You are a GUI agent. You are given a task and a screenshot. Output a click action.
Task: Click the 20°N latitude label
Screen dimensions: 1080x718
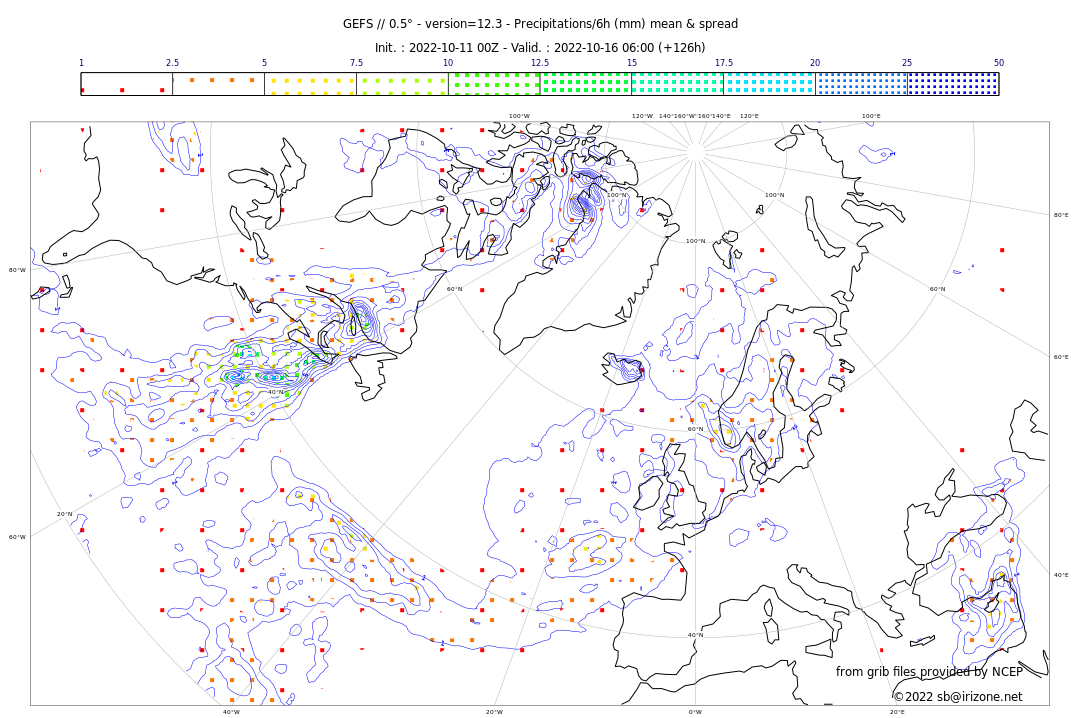(x=64, y=514)
